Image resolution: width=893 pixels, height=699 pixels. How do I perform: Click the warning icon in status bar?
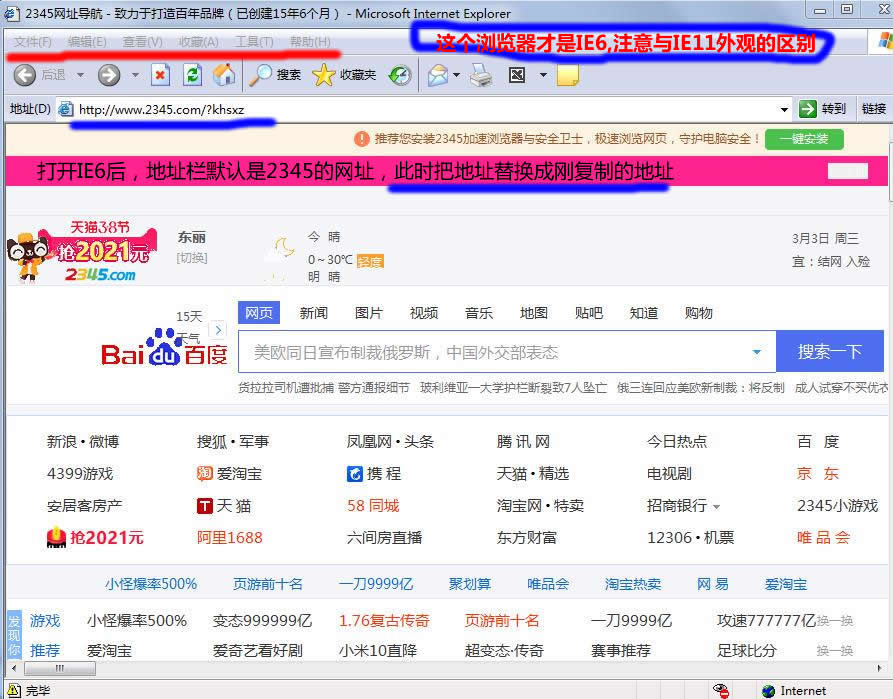click(14, 690)
